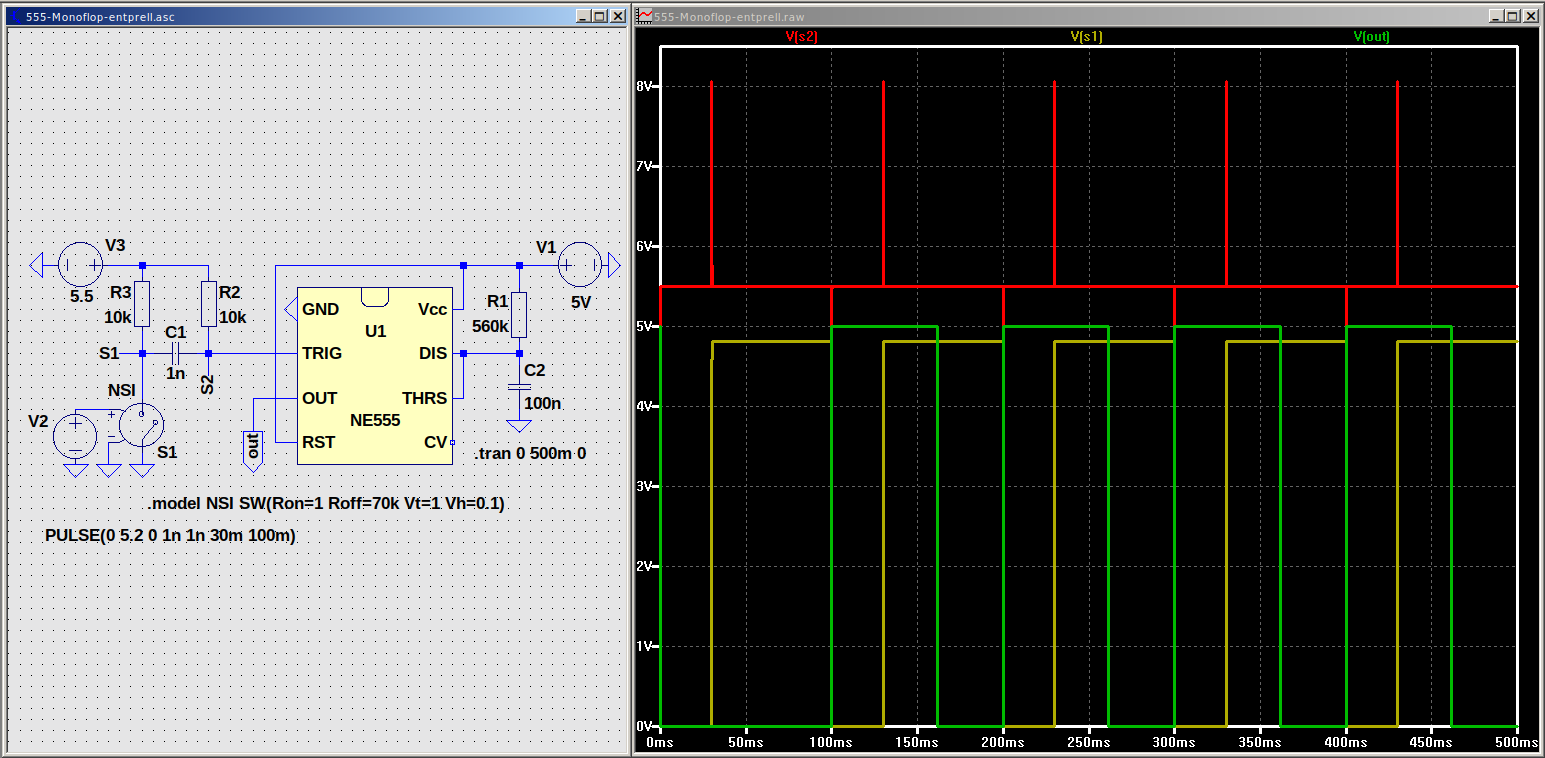Maximize the waveform .raw window
Image resolution: width=1545 pixels, height=758 pixels.
click(1512, 16)
